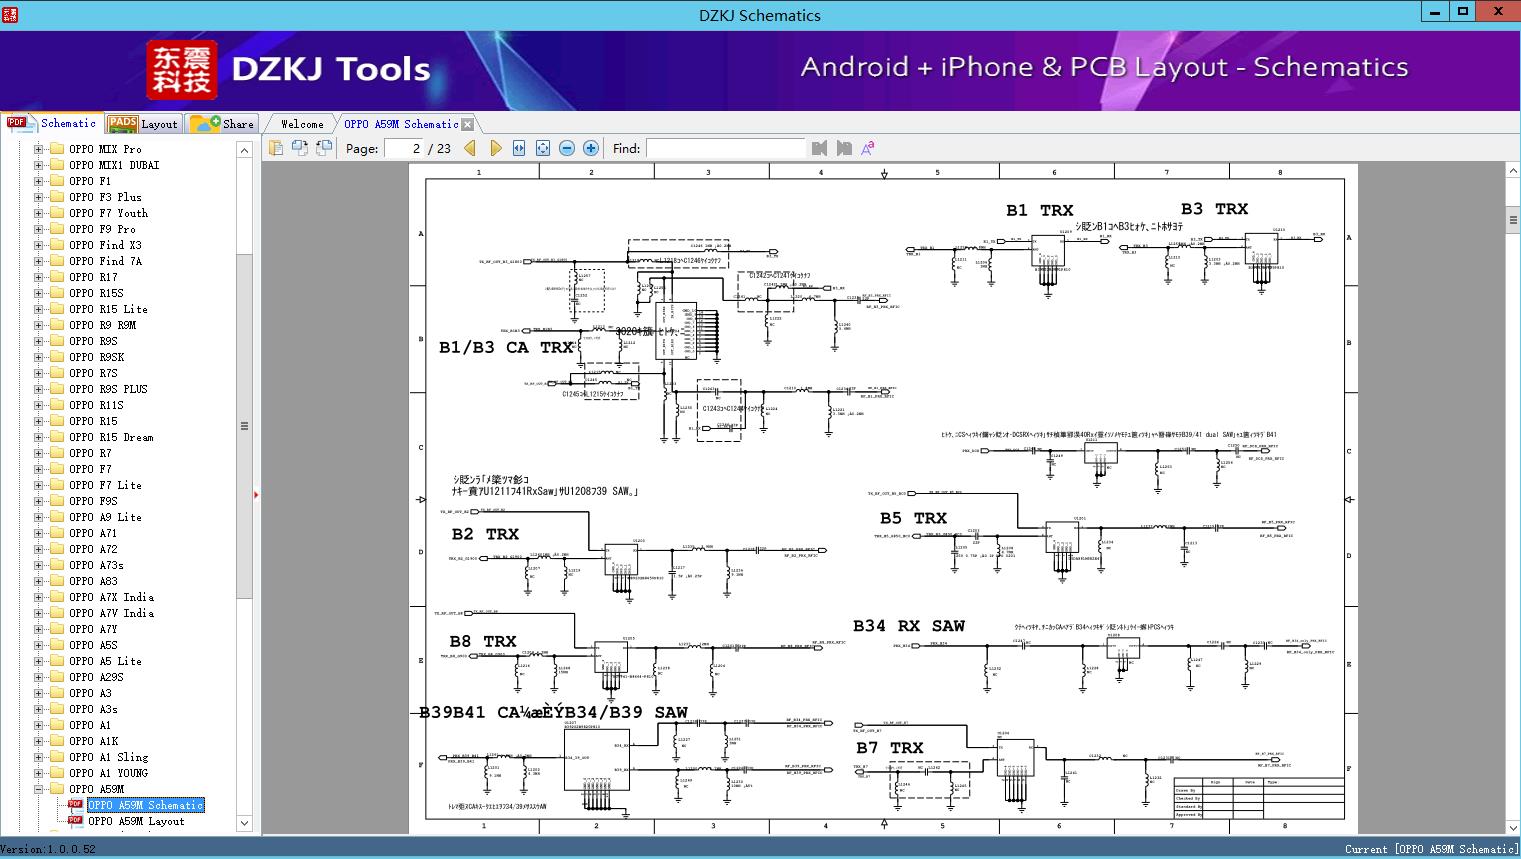
Task: Switch to the Schematic tab
Action: click(52, 123)
